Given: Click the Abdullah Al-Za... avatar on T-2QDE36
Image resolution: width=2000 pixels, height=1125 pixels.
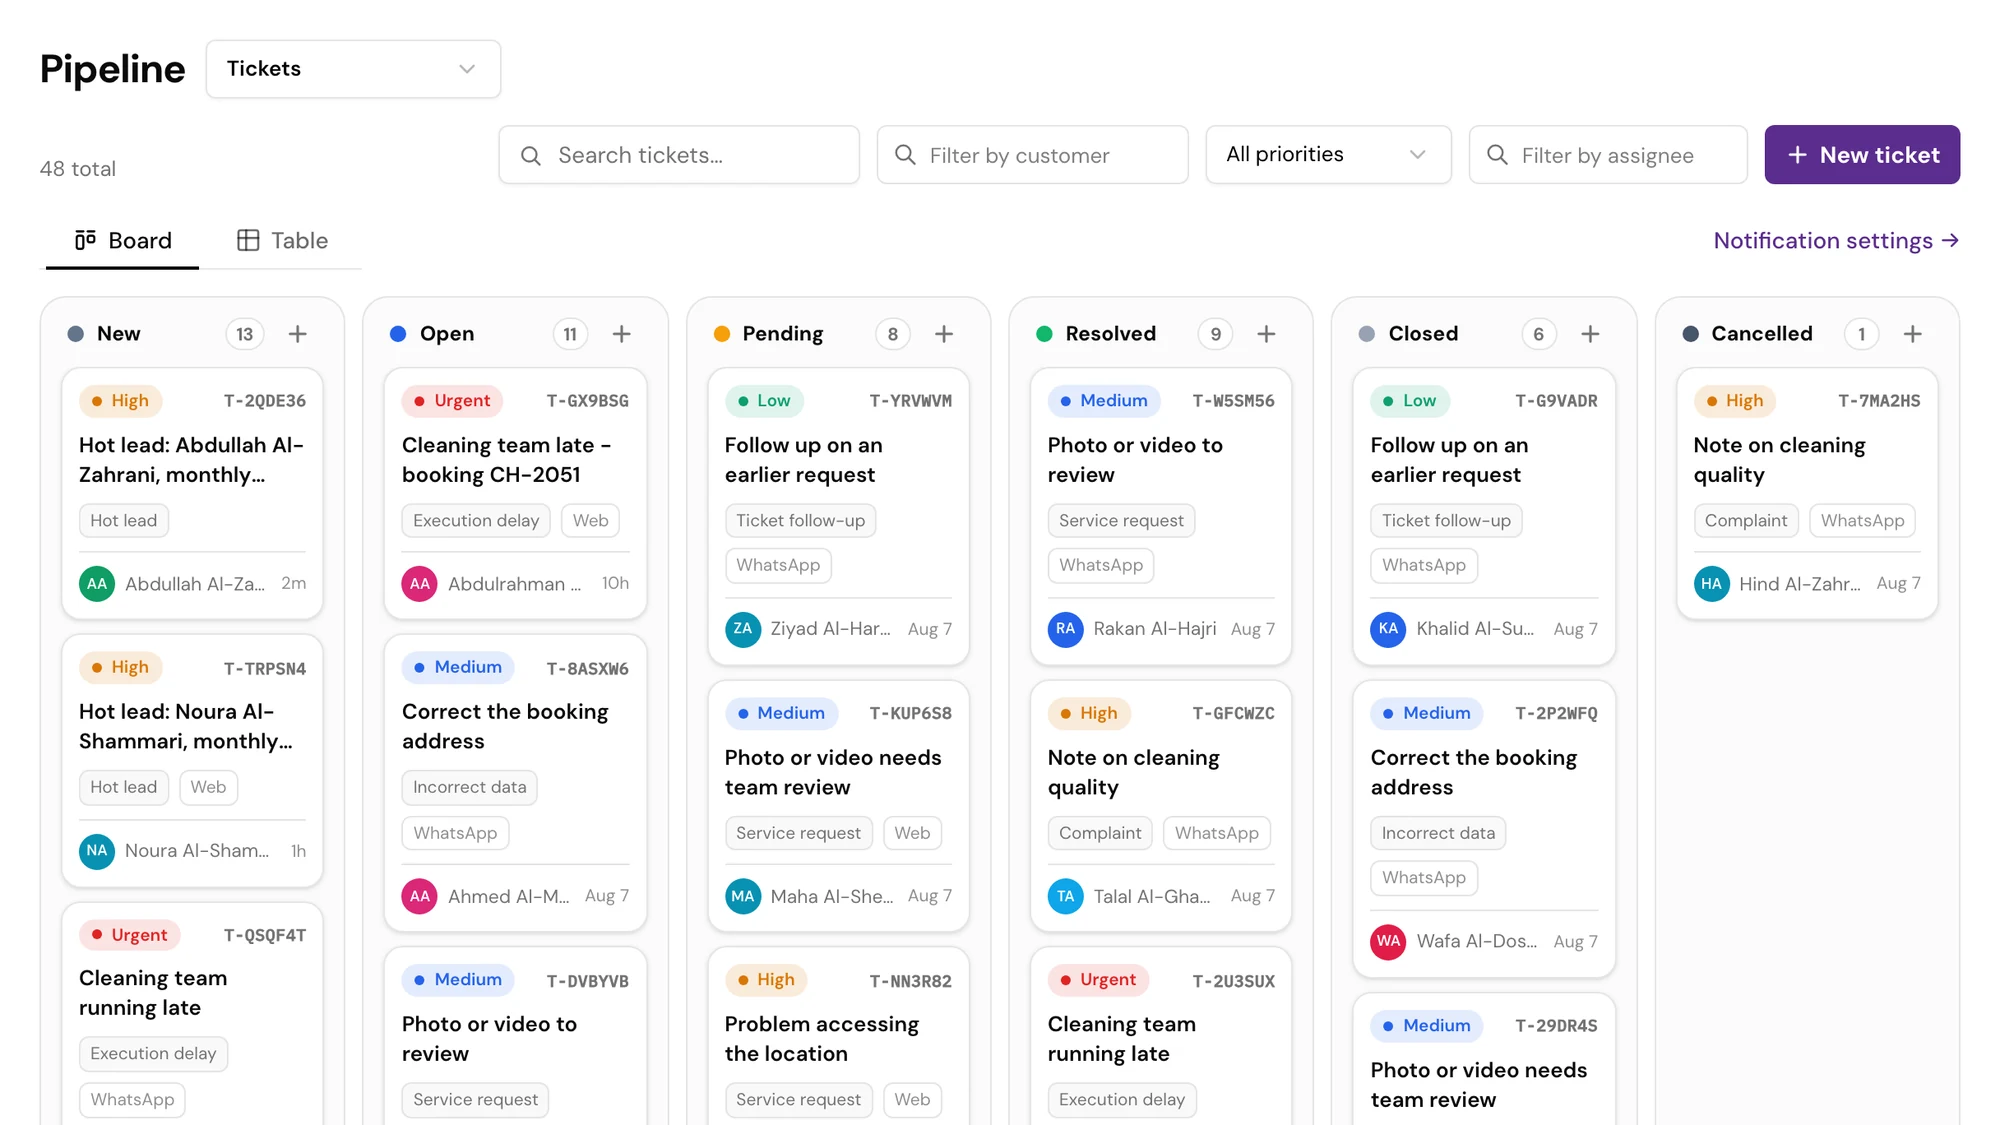Looking at the screenshot, I should tap(97, 584).
